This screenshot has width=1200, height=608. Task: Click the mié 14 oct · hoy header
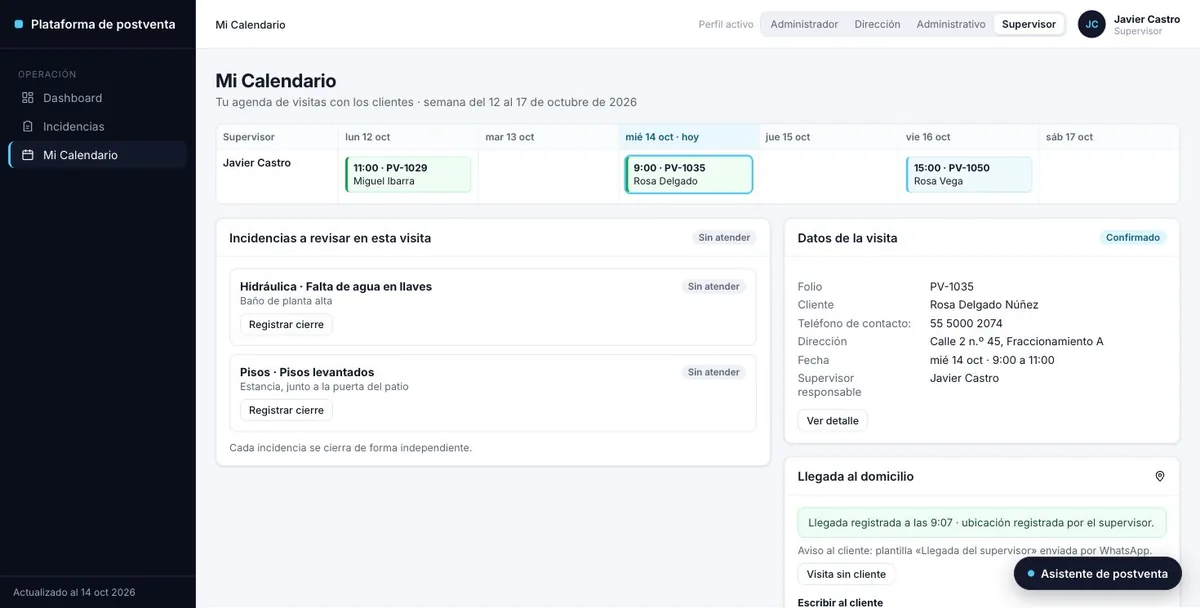[689, 137]
